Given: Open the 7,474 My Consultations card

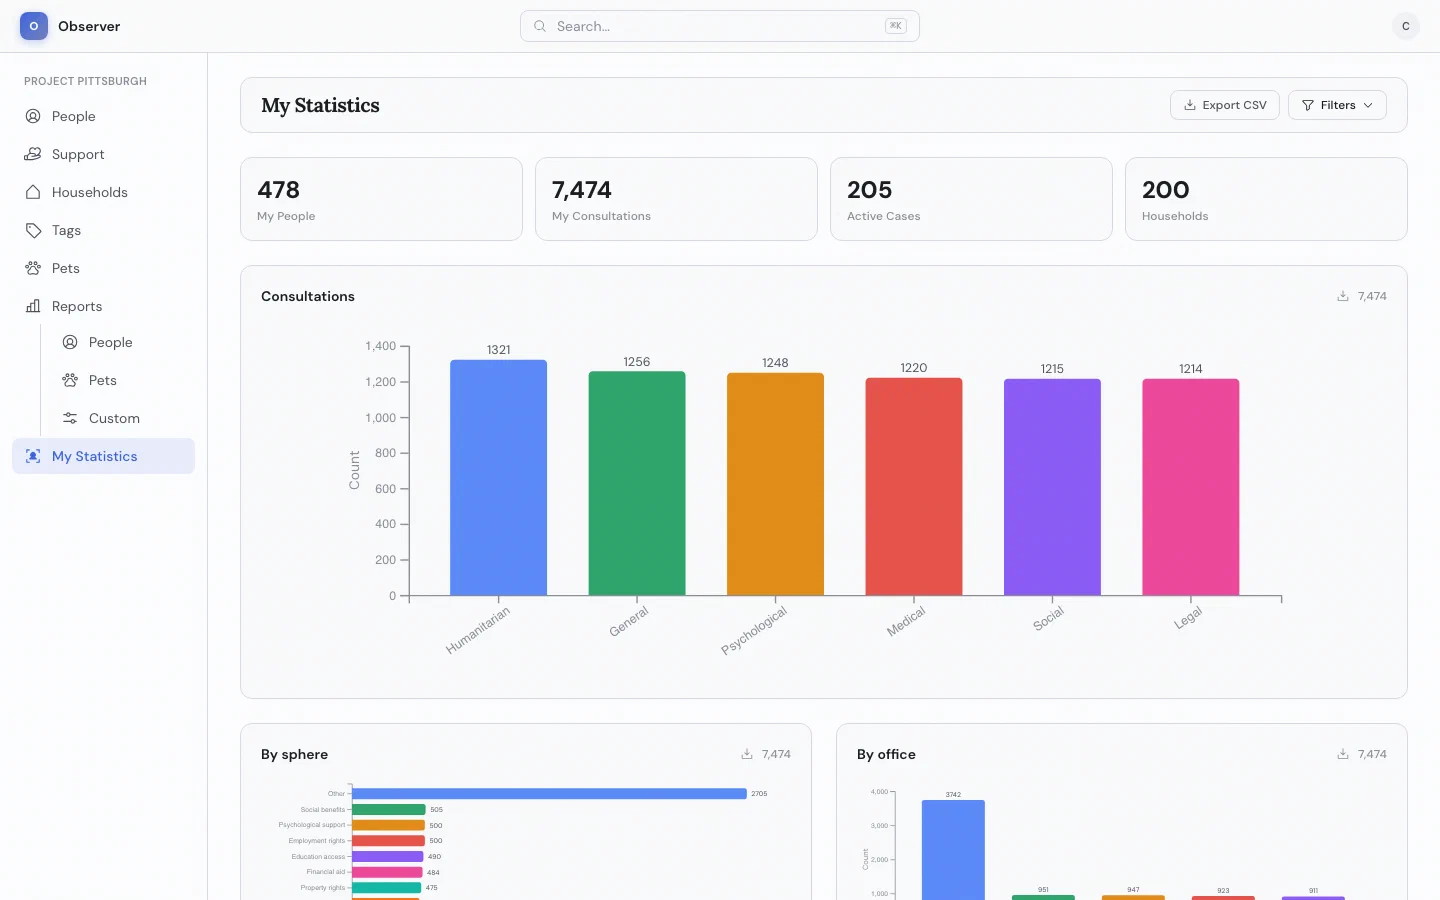Looking at the screenshot, I should (676, 199).
